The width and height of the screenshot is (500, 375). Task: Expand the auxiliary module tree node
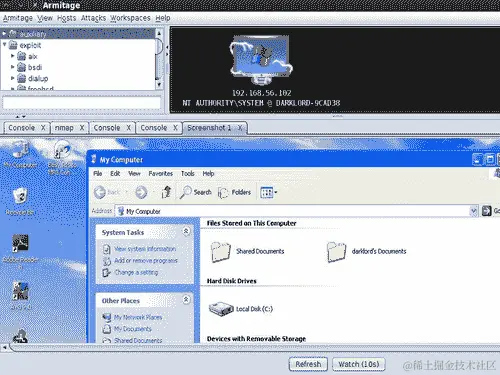click(4, 34)
